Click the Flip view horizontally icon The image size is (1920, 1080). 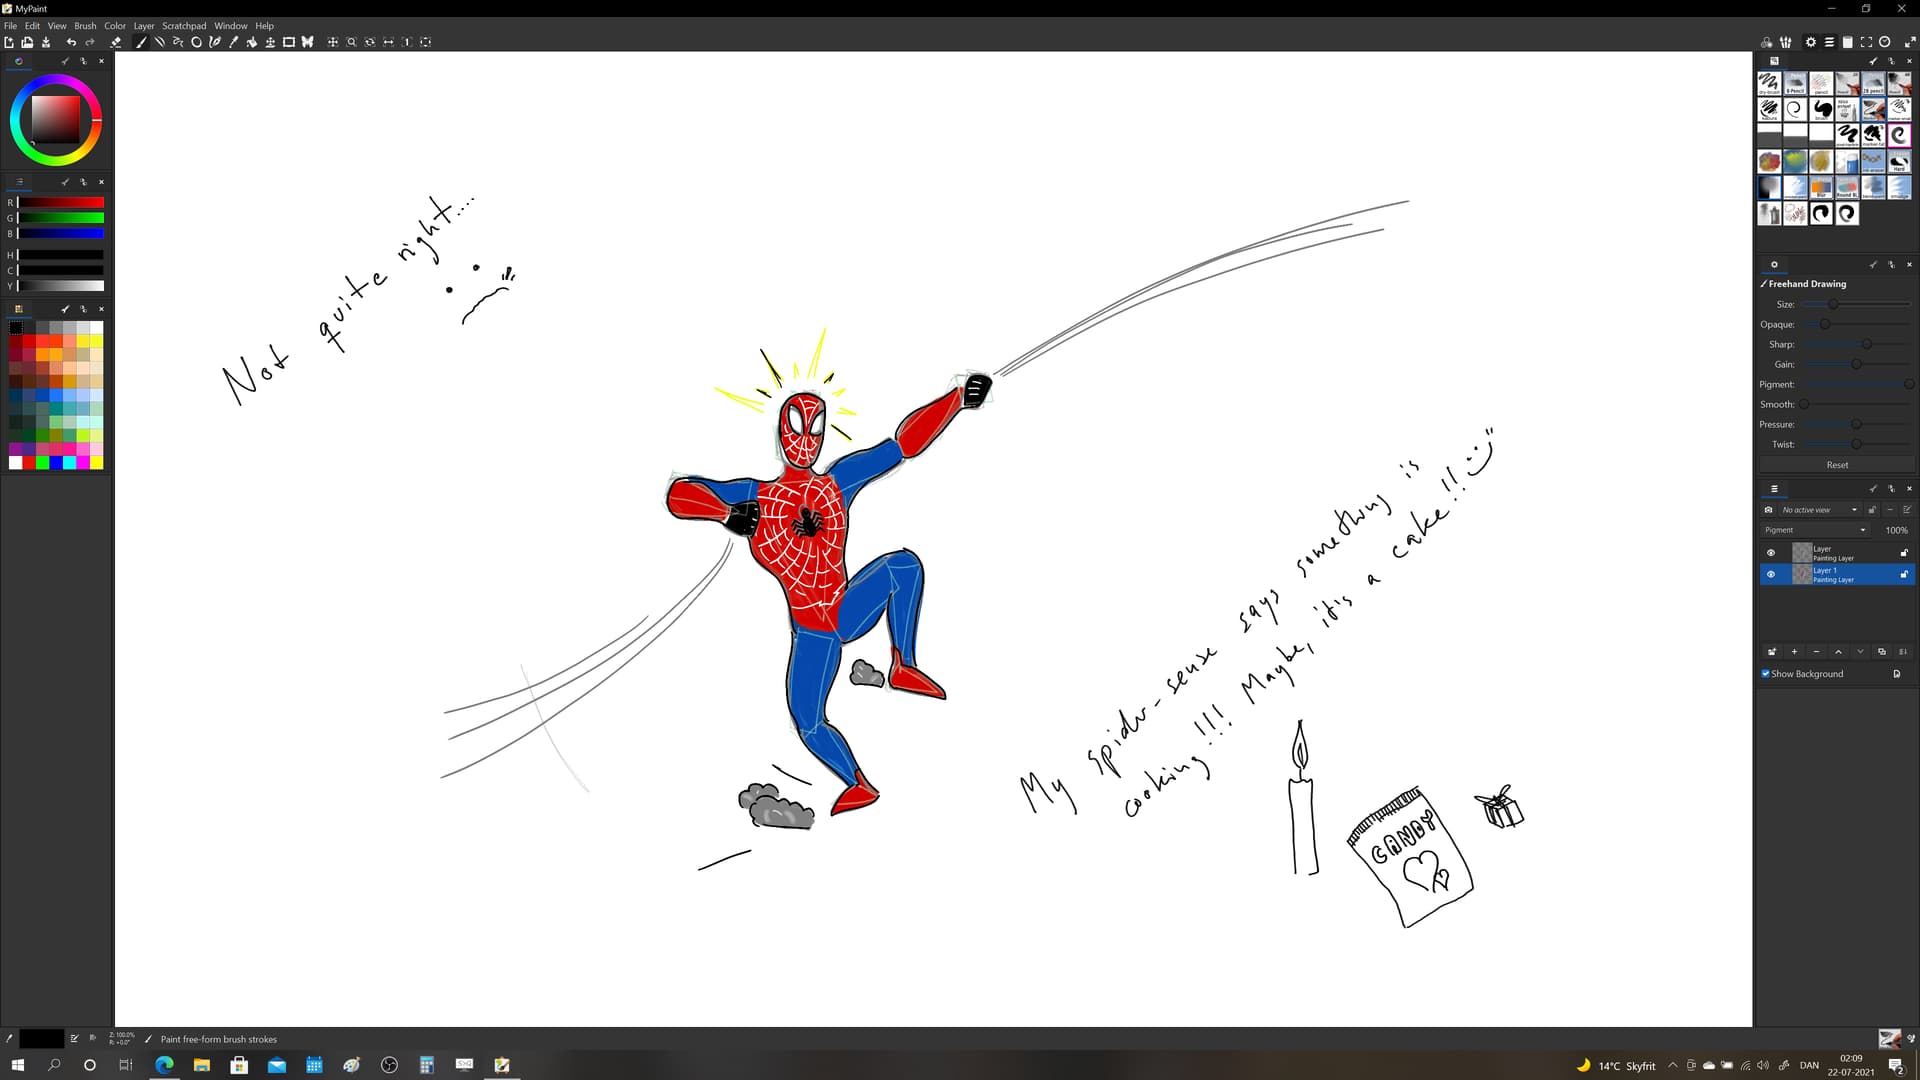click(x=388, y=42)
